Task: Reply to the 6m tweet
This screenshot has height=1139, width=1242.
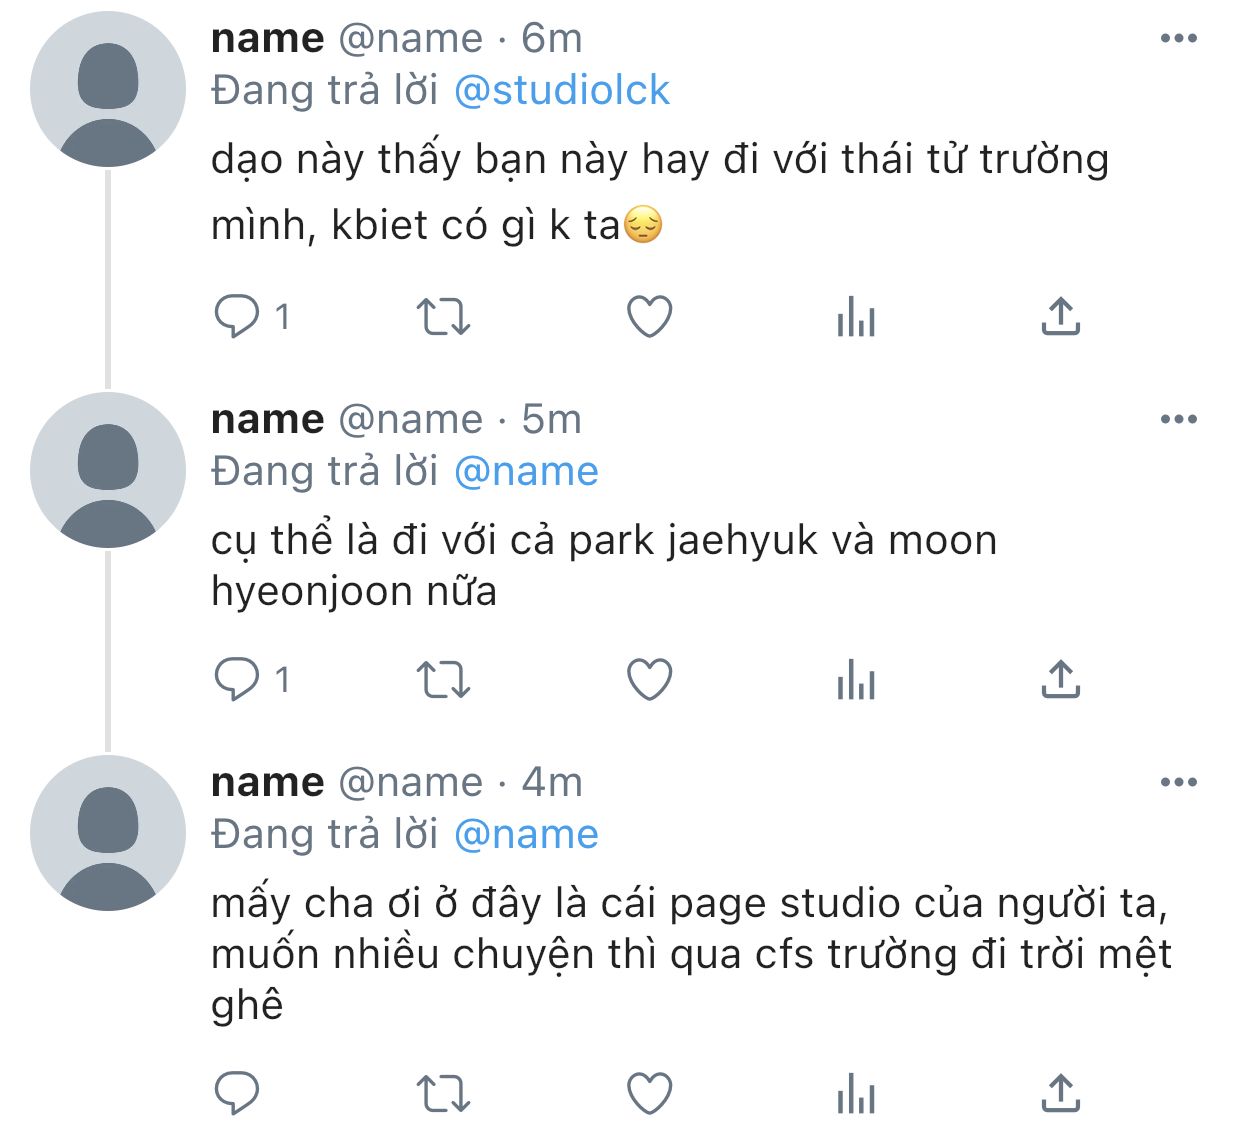Action: click(x=237, y=317)
